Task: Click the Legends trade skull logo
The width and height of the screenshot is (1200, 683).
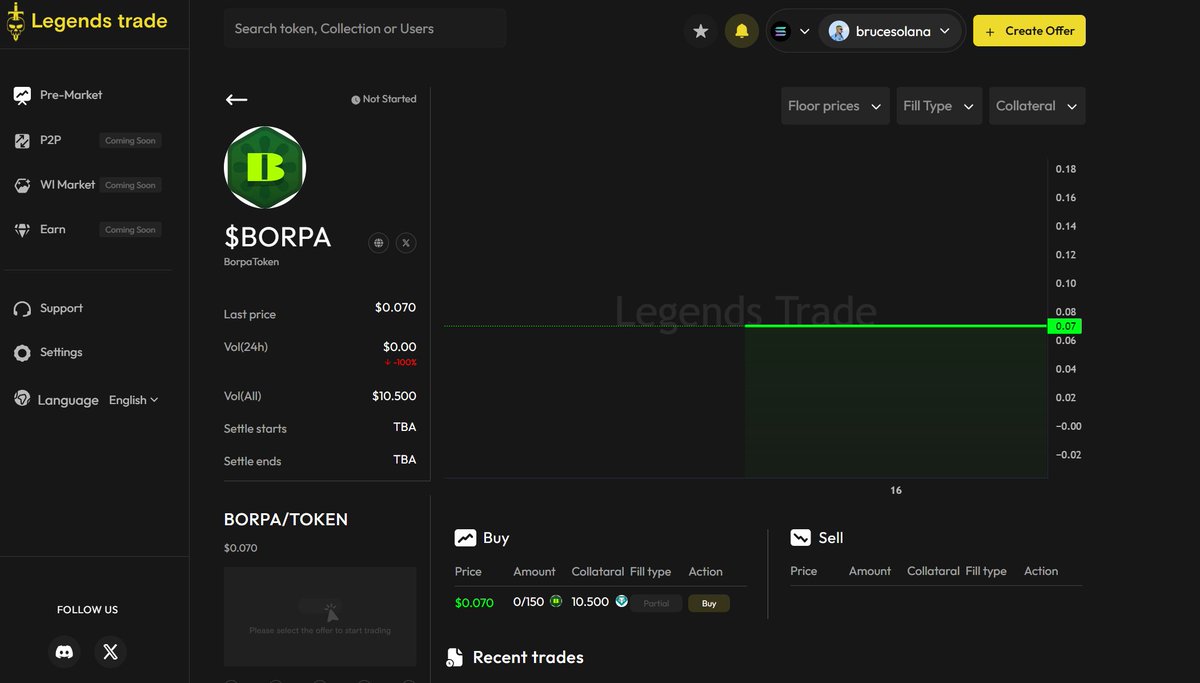Action: [15, 21]
